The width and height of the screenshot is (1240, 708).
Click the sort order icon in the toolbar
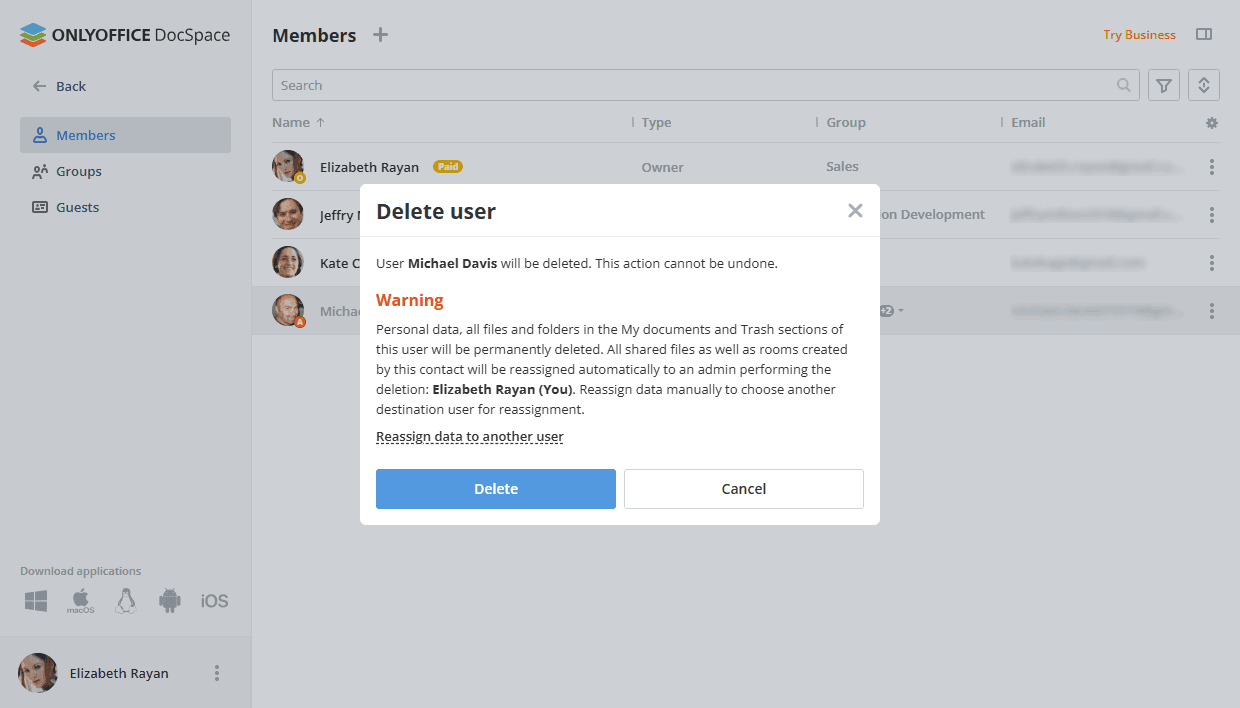click(x=1203, y=85)
